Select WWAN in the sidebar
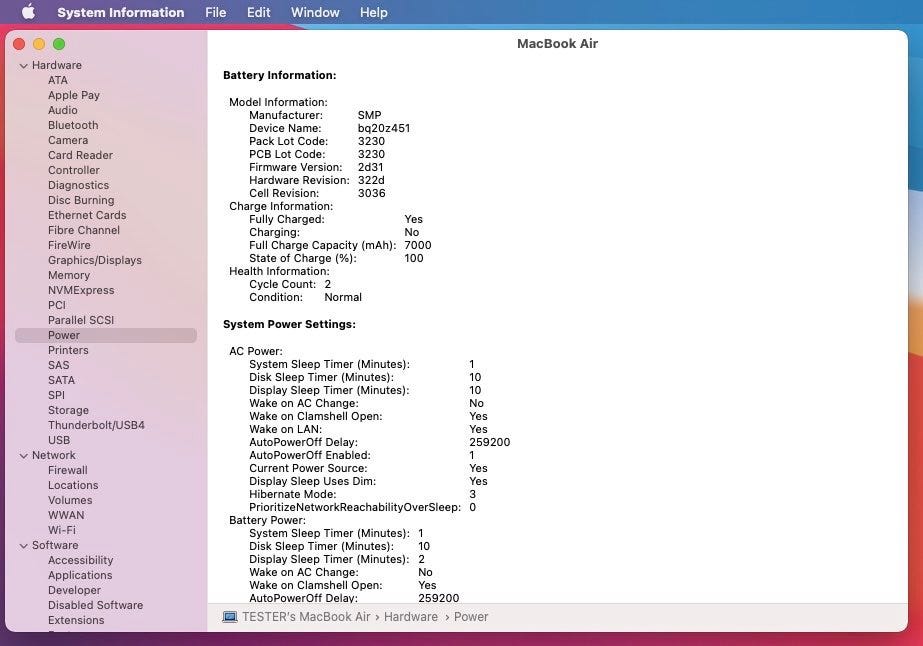This screenshot has width=923, height=646. tap(66, 515)
